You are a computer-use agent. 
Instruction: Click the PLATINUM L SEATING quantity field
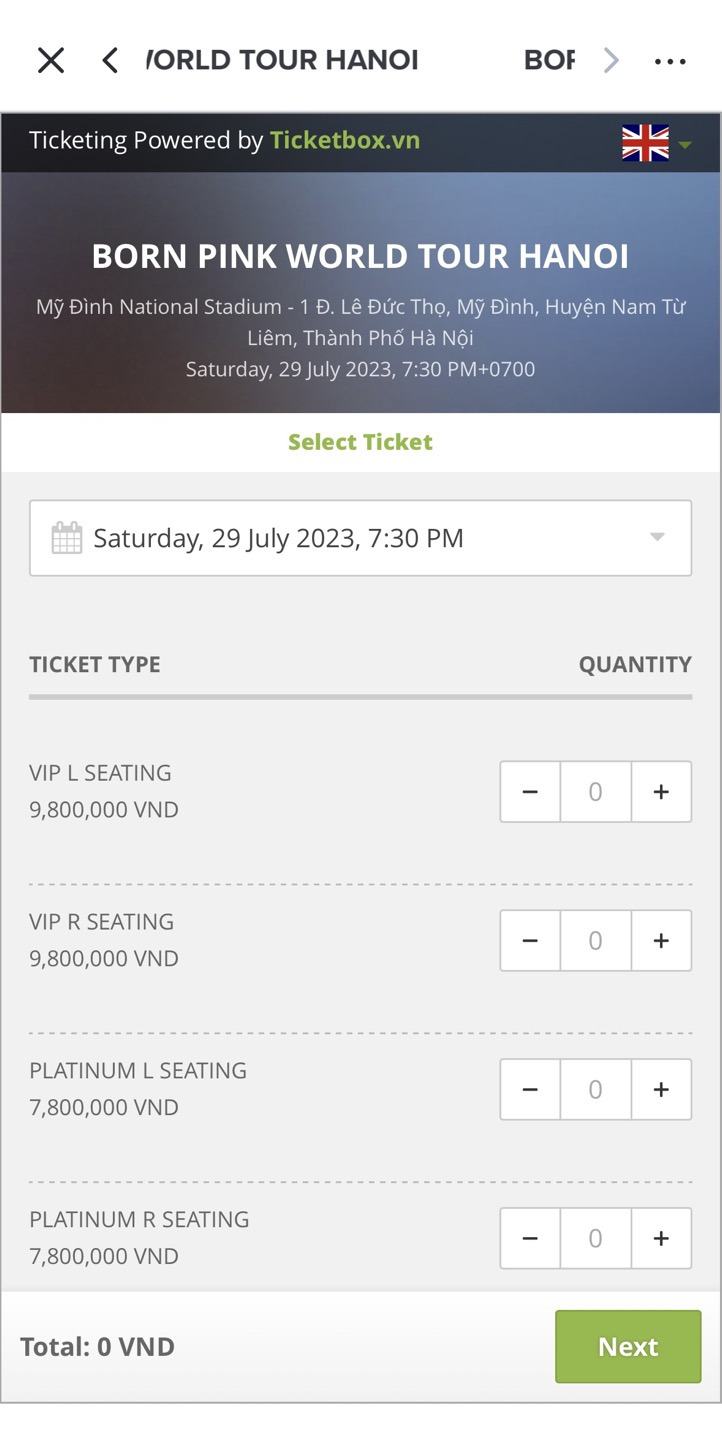[595, 1090]
